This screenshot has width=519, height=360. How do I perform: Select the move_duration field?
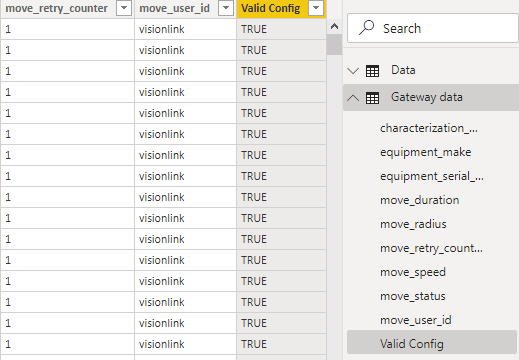(x=420, y=200)
